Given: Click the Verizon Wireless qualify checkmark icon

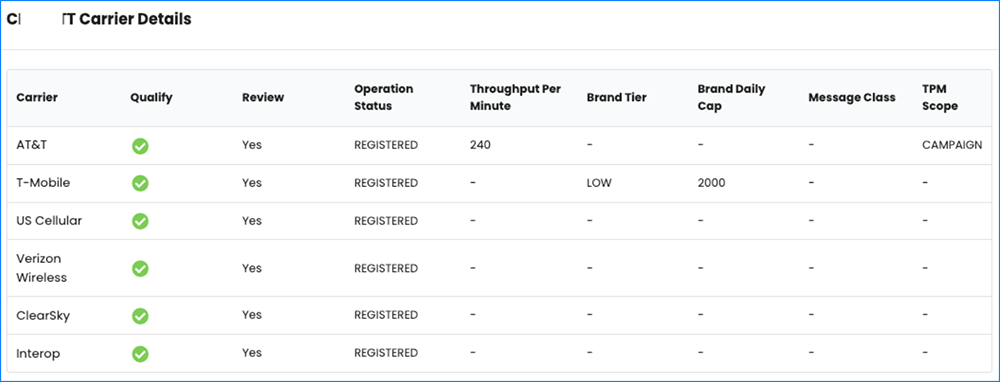Looking at the screenshot, I should (x=140, y=268).
